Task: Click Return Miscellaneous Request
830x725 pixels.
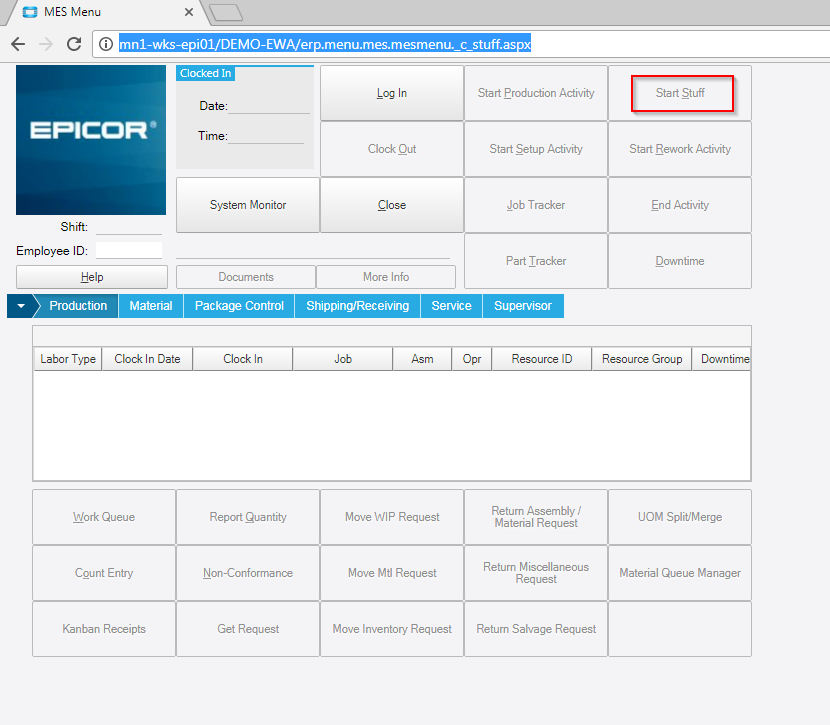Action: pyautogui.click(x=536, y=573)
